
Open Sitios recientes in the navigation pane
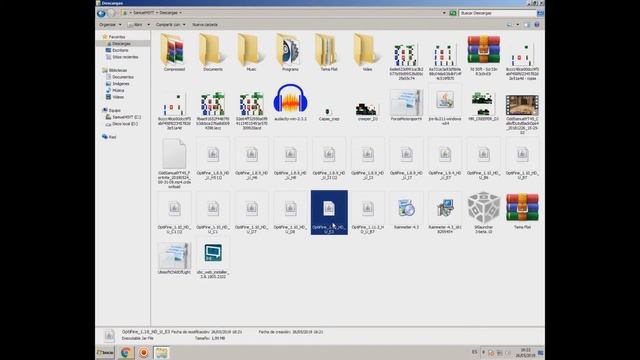coord(122,57)
